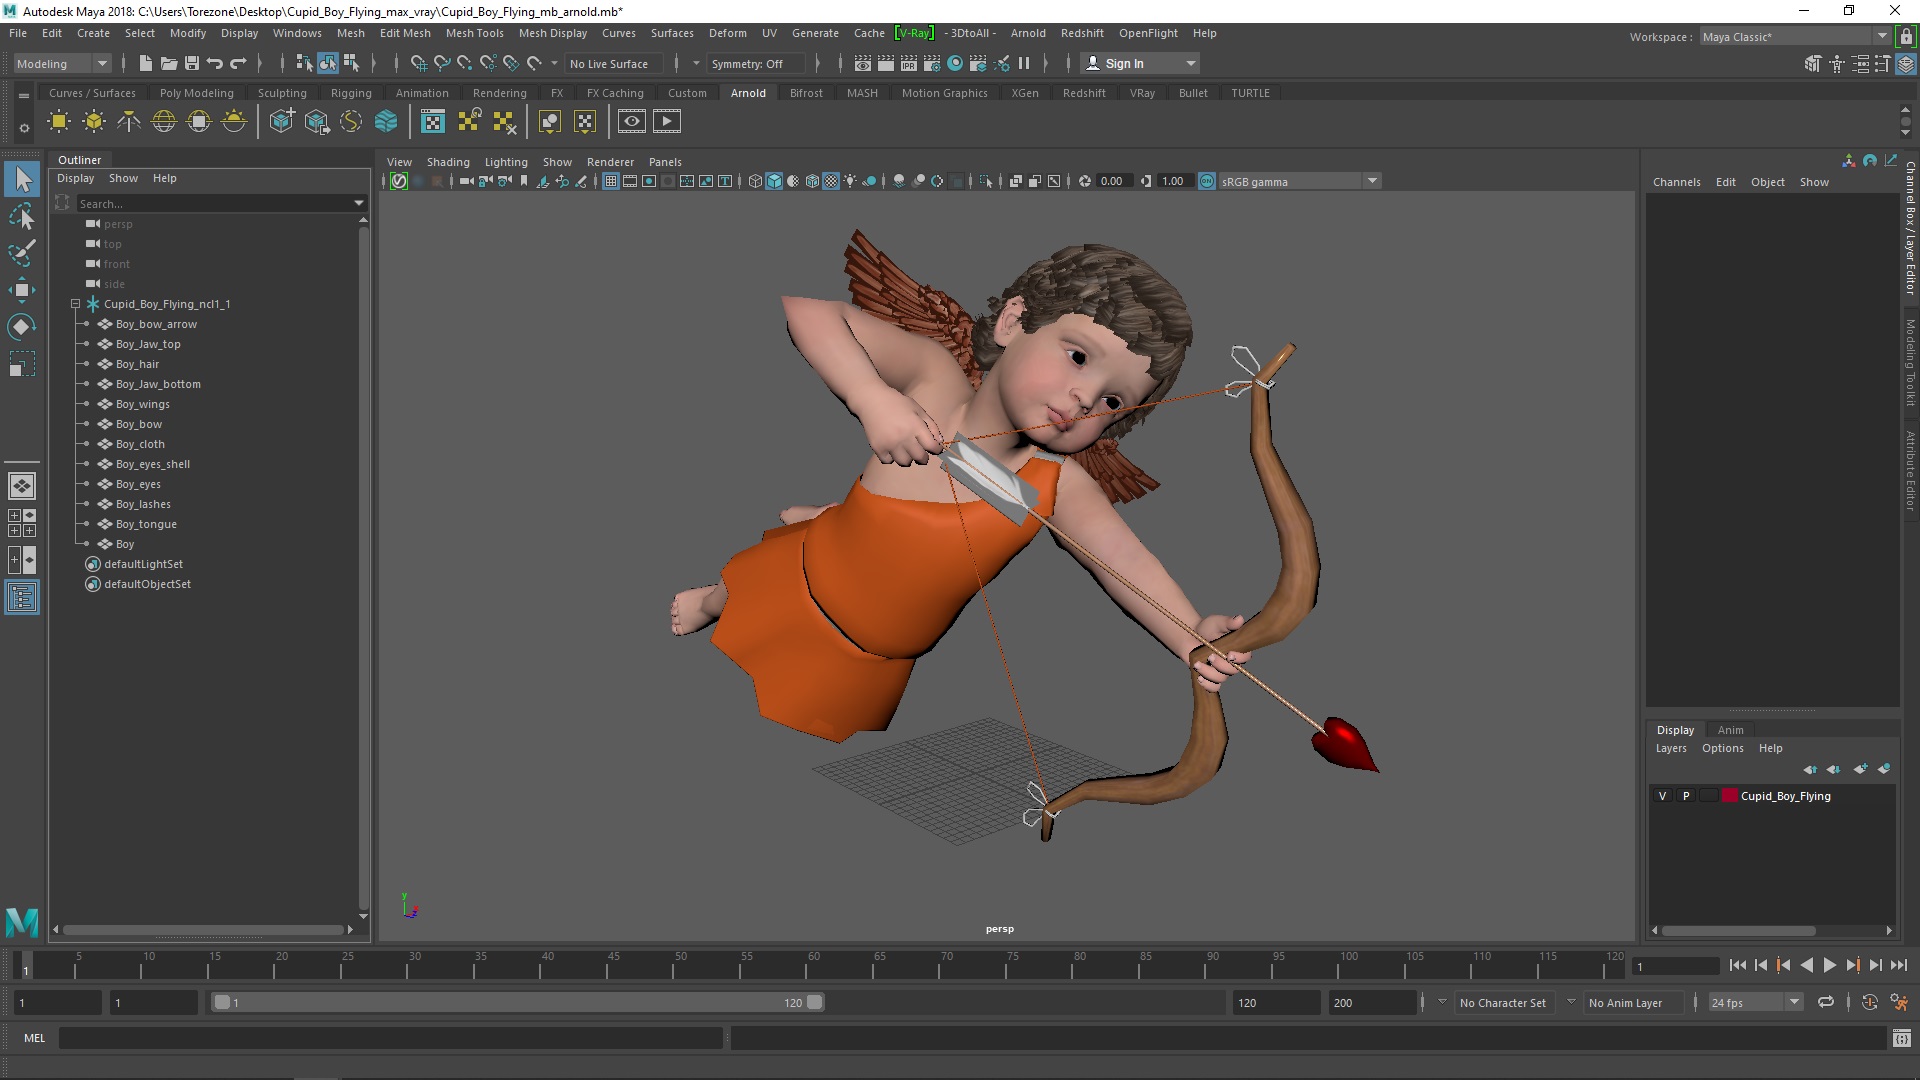
Task: Toggle Cupid_Boy_Flying layer playback P
Action: click(1686, 796)
